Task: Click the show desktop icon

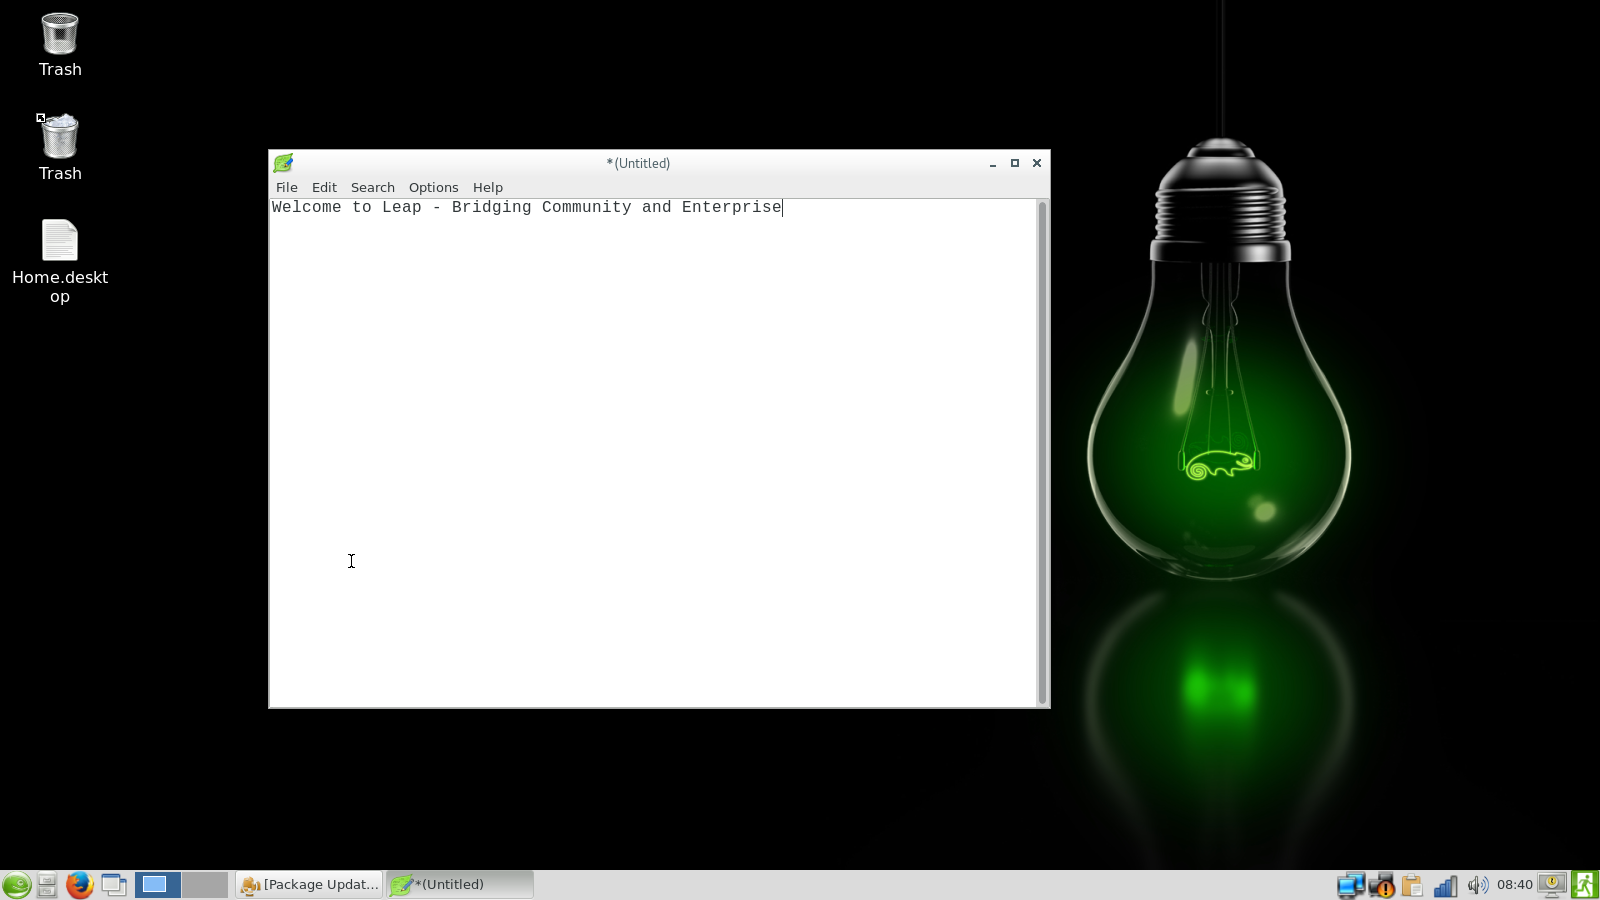Action: click(x=114, y=885)
